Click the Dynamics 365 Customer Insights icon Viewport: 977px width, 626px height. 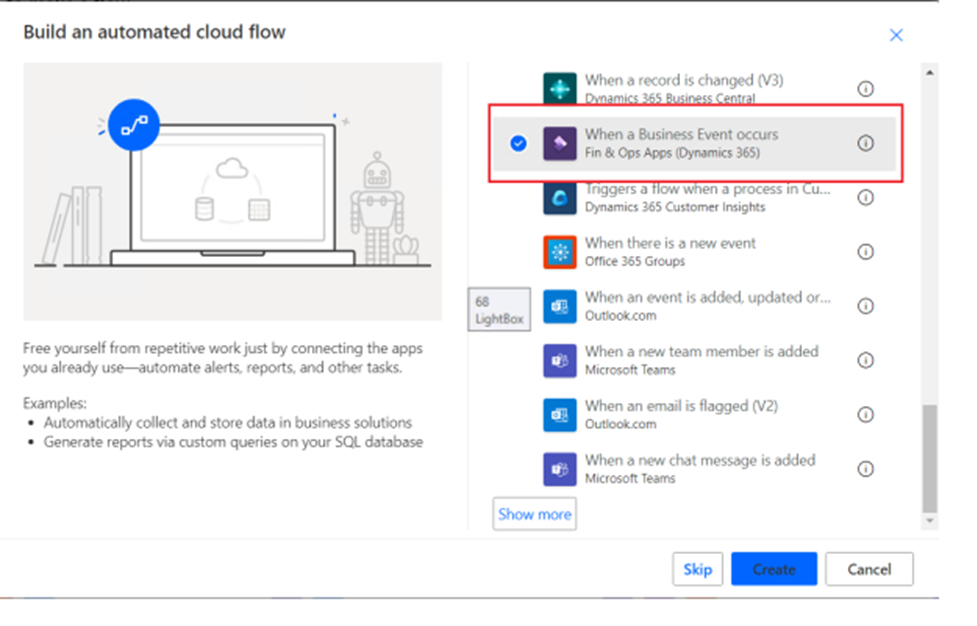[560, 197]
